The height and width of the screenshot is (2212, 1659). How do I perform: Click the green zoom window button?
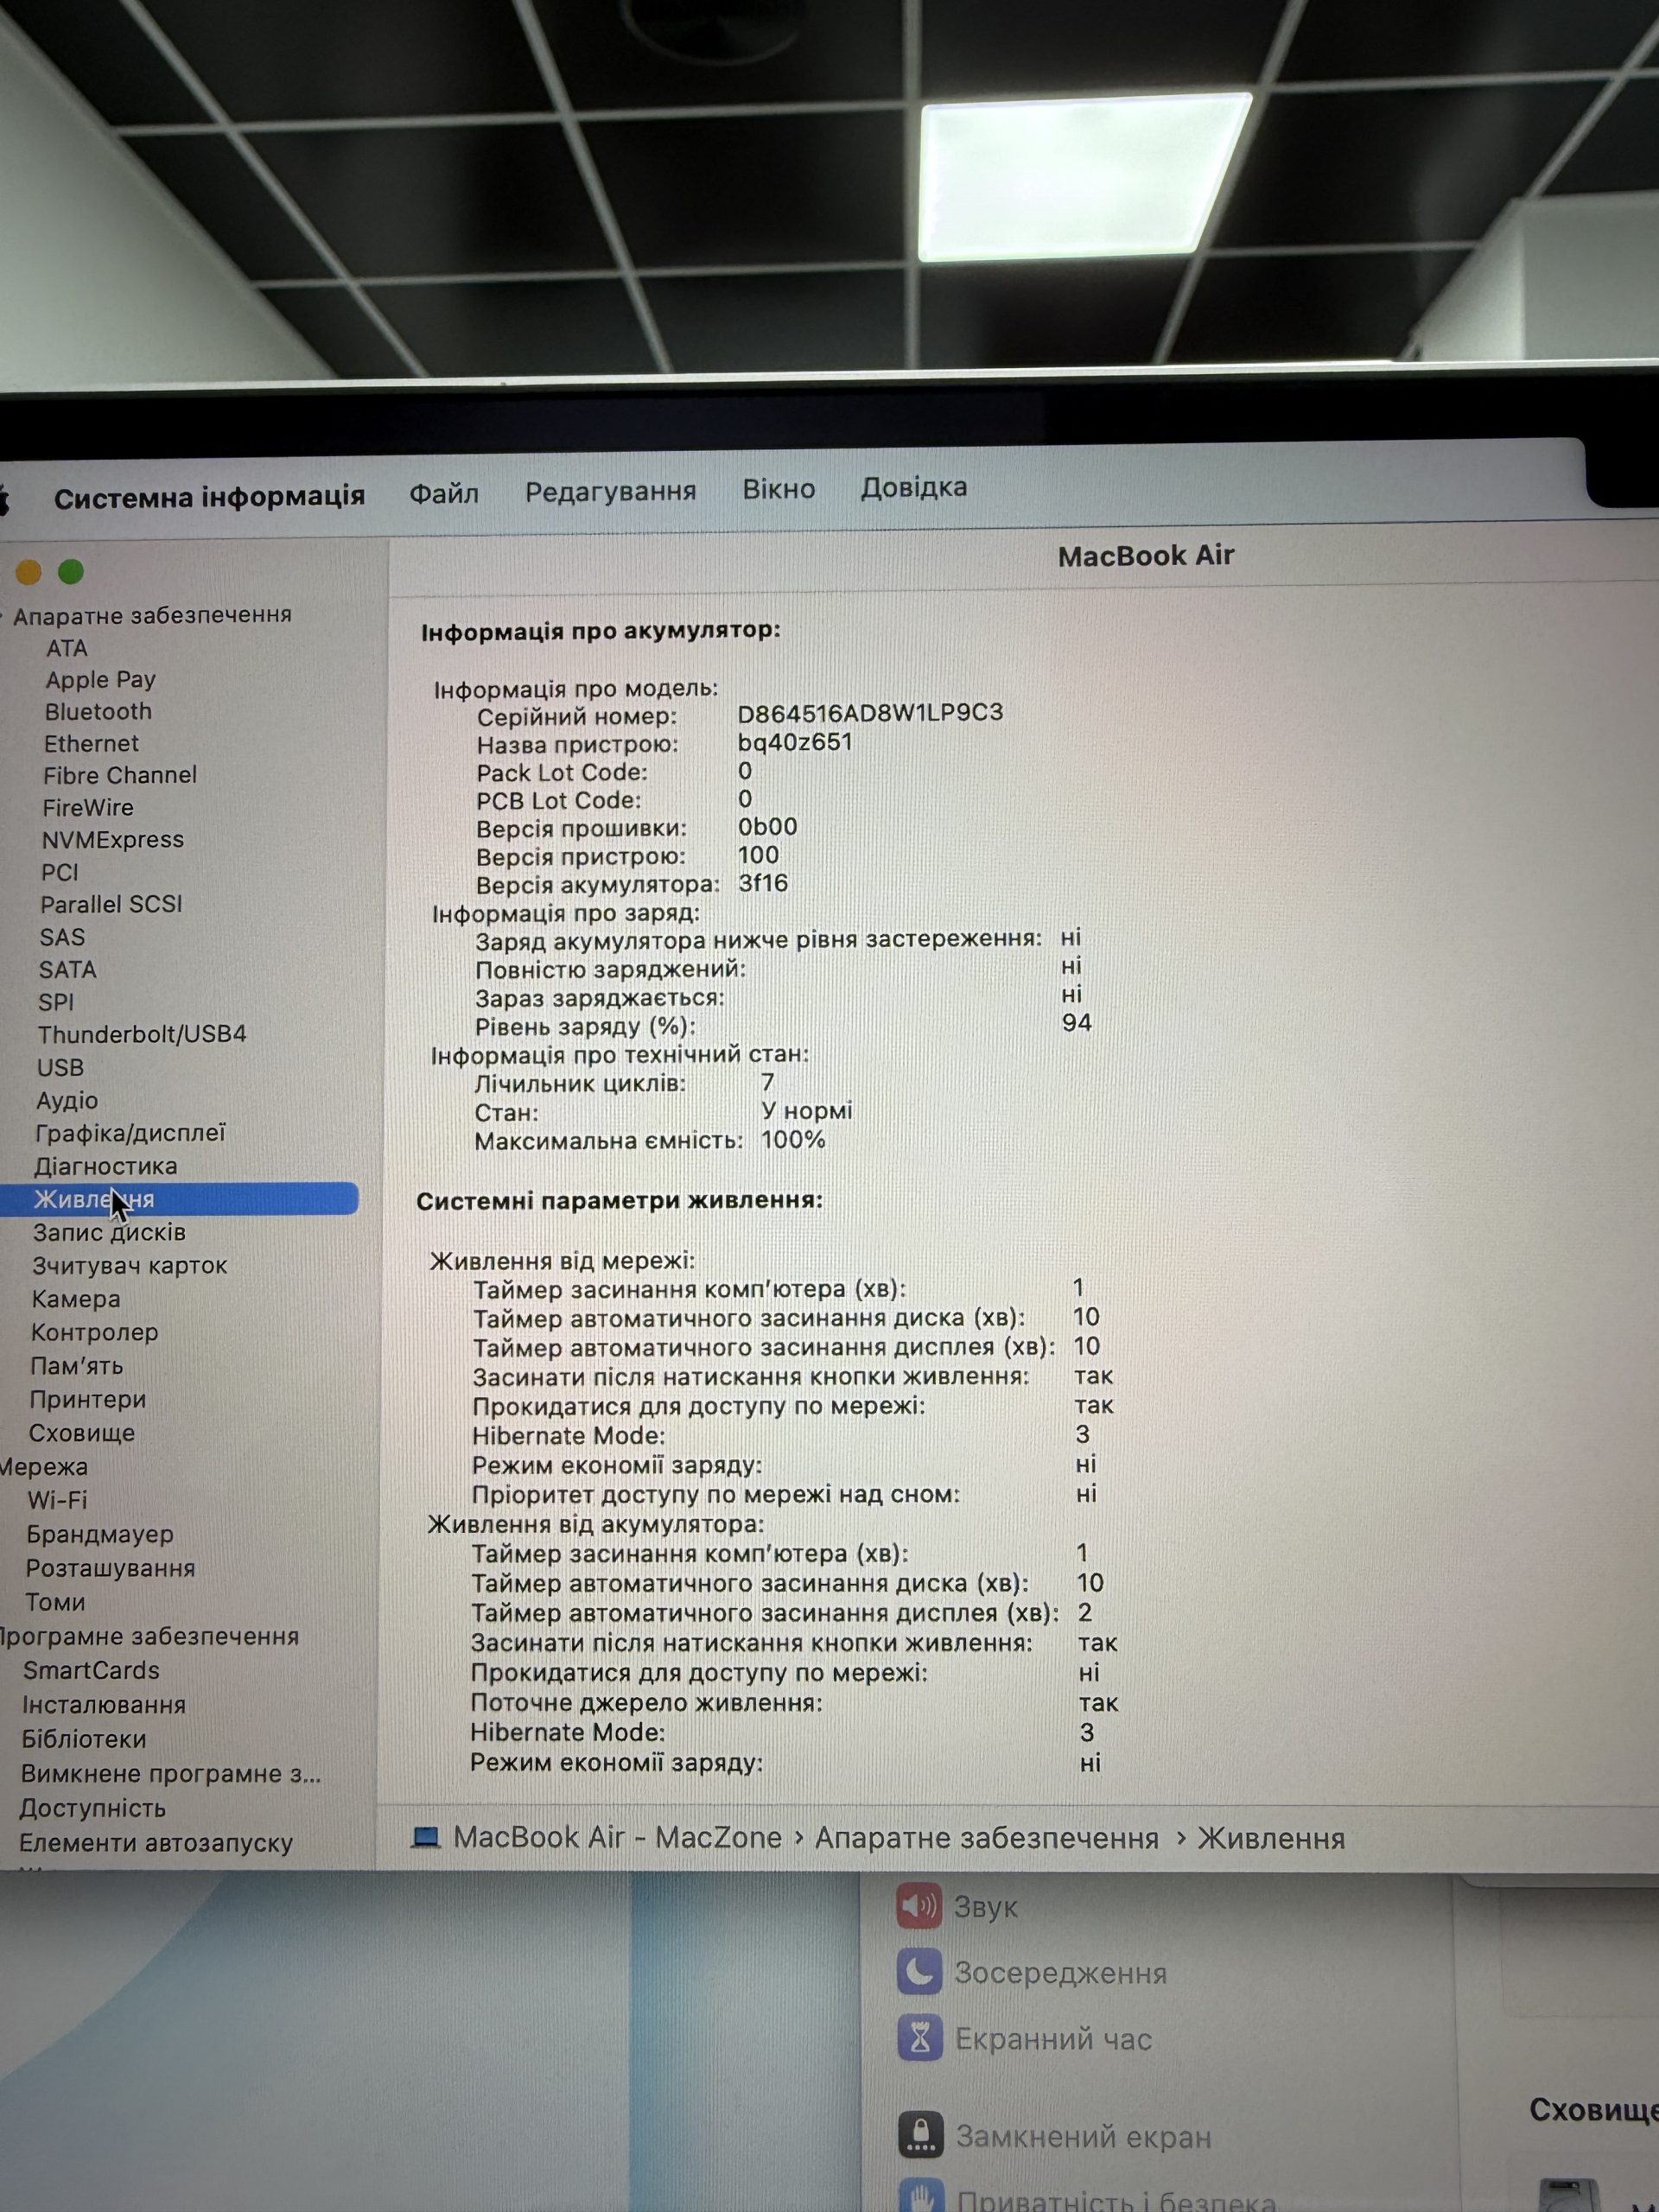click(x=71, y=572)
